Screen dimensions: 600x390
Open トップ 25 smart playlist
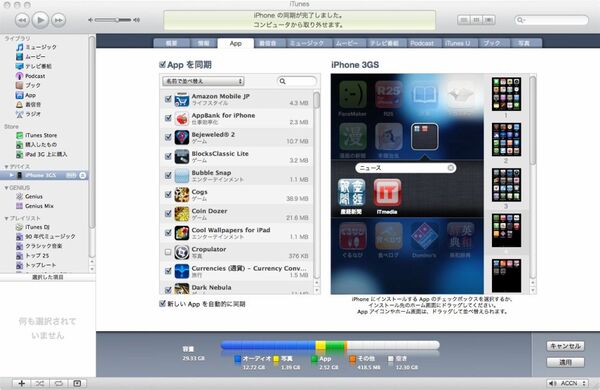(33, 255)
